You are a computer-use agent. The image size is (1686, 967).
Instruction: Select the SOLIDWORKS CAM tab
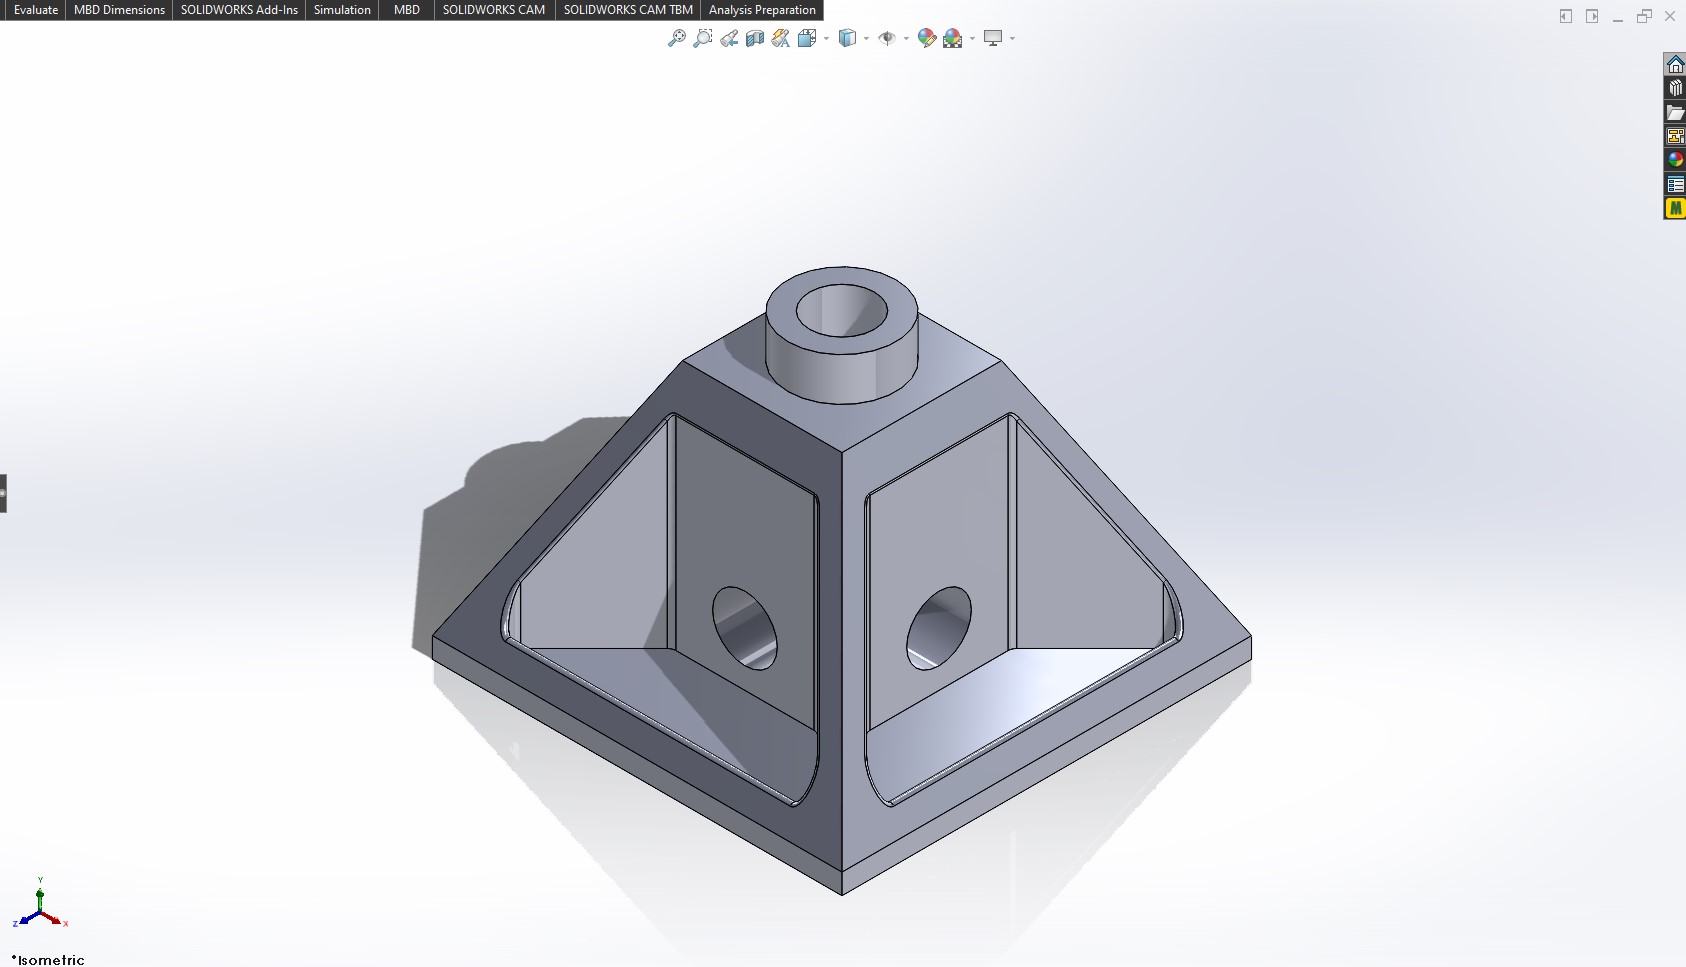494,10
